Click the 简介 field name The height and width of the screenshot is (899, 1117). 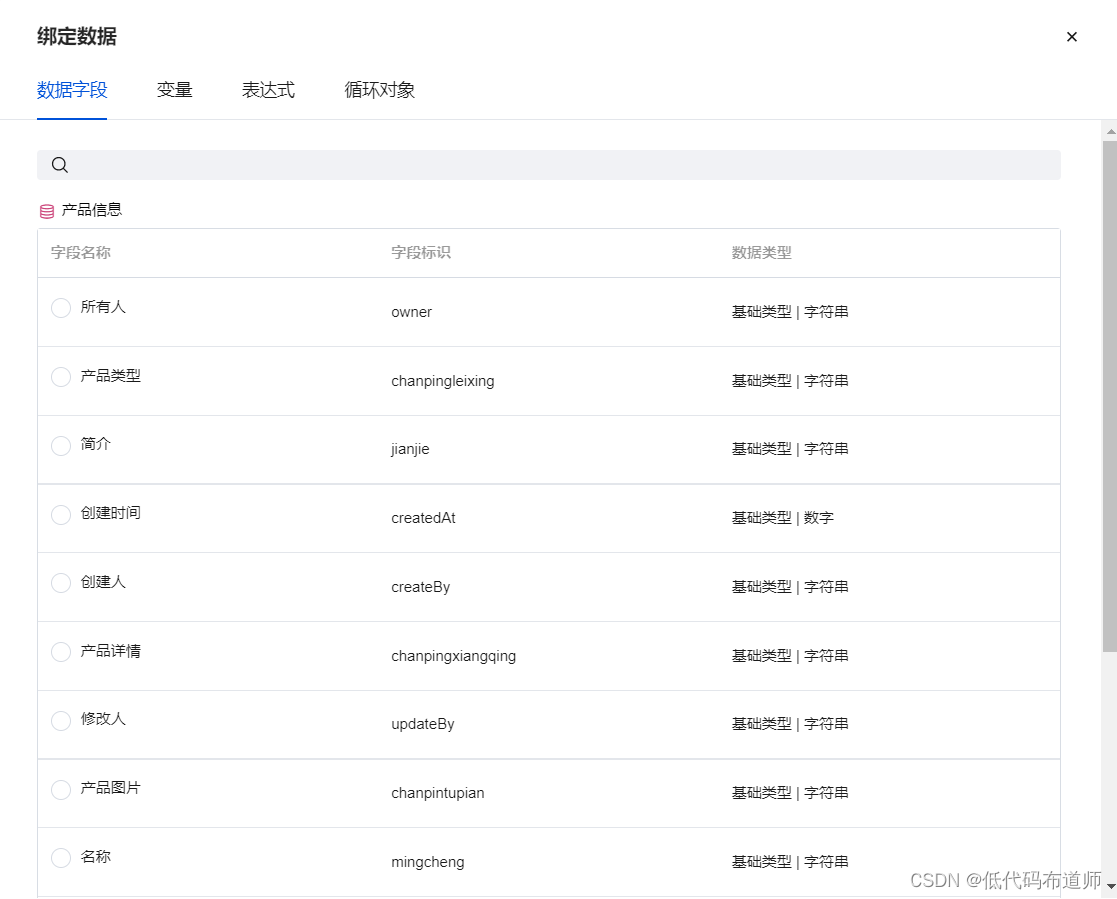[95, 444]
